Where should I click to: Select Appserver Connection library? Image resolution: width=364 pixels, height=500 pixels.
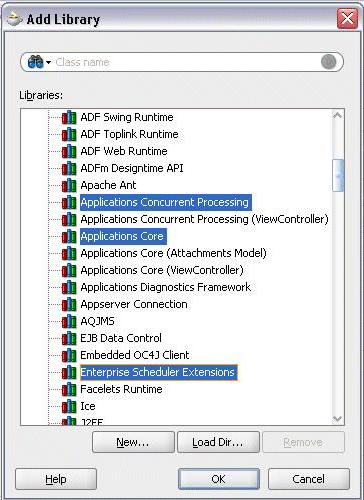[x=134, y=304]
